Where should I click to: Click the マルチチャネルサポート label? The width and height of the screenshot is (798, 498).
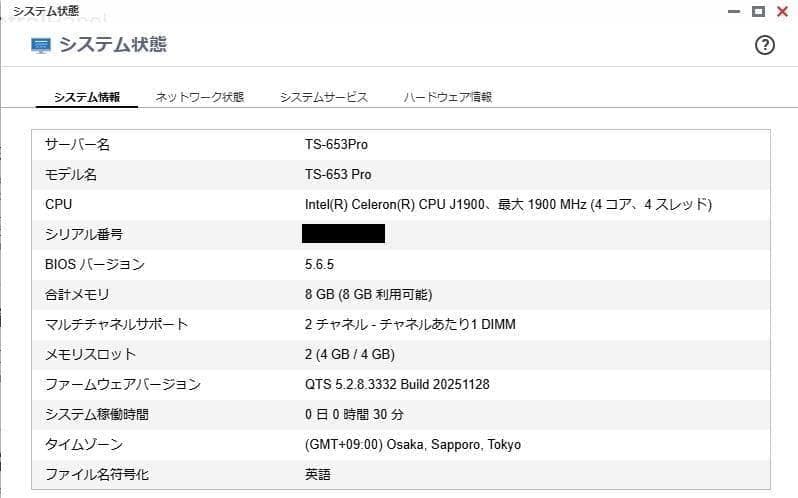coord(117,325)
